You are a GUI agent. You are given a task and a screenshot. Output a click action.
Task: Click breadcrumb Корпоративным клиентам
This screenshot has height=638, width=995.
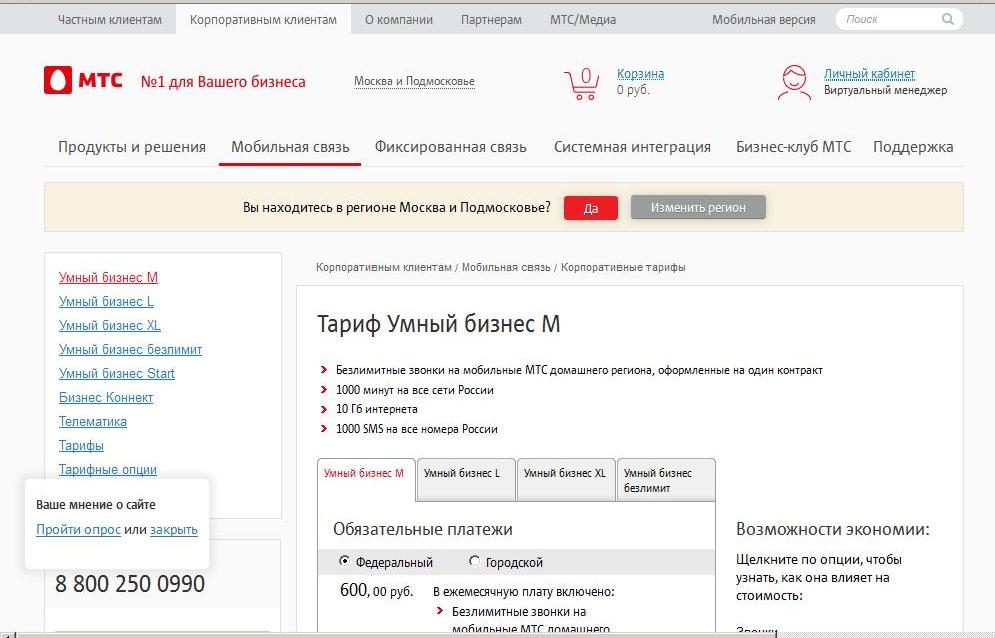point(384,267)
